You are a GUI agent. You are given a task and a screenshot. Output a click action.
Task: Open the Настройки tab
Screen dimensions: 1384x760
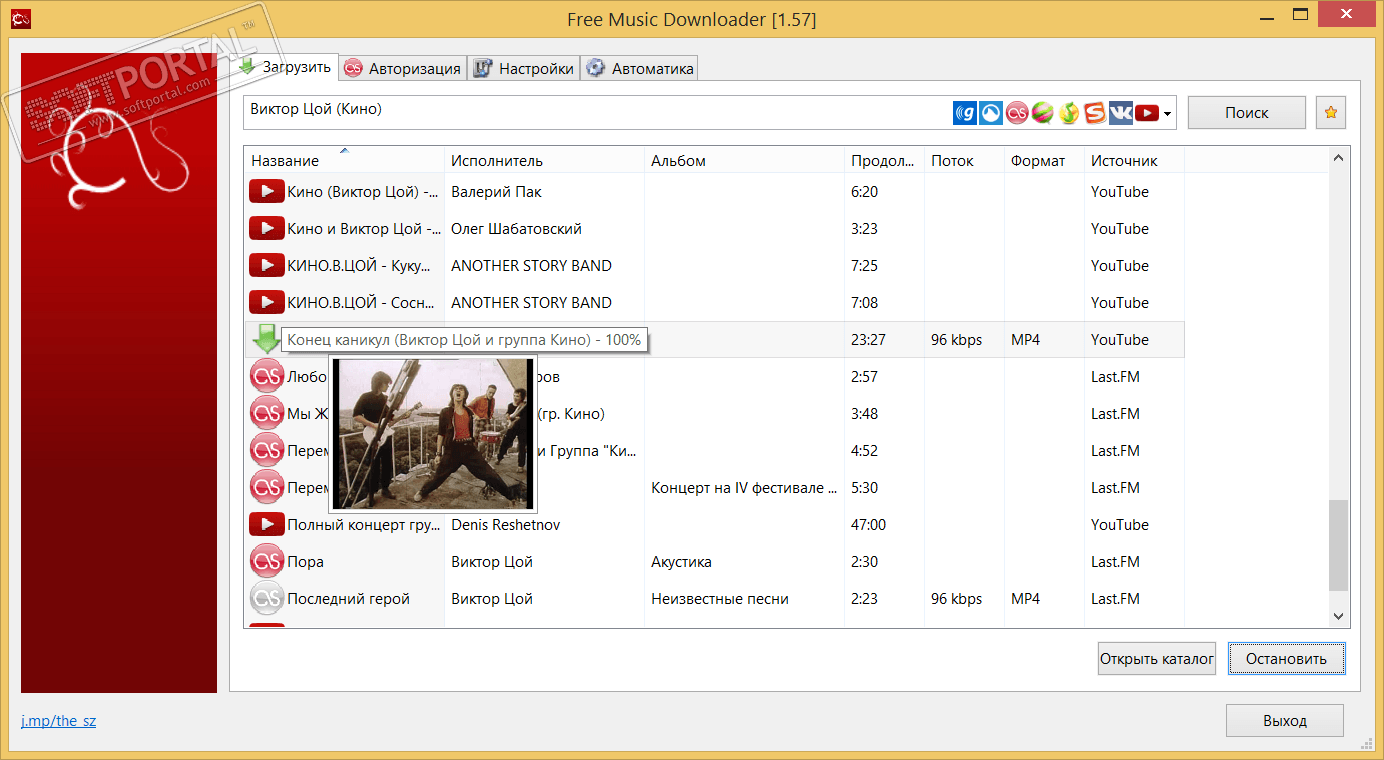pyautogui.click(x=524, y=68)
